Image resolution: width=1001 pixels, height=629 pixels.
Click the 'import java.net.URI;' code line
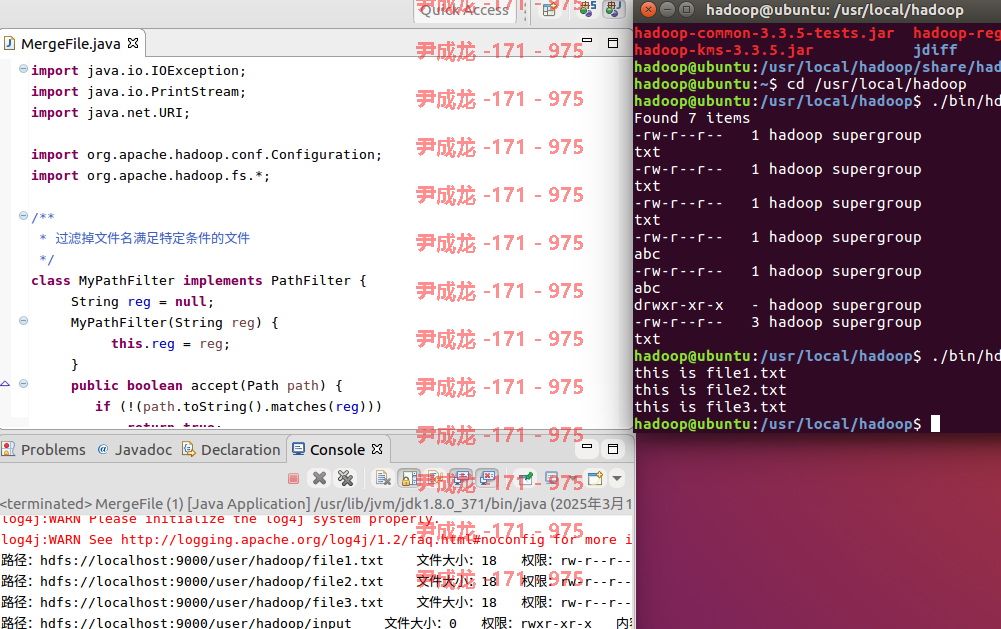(x=110, y=112)
